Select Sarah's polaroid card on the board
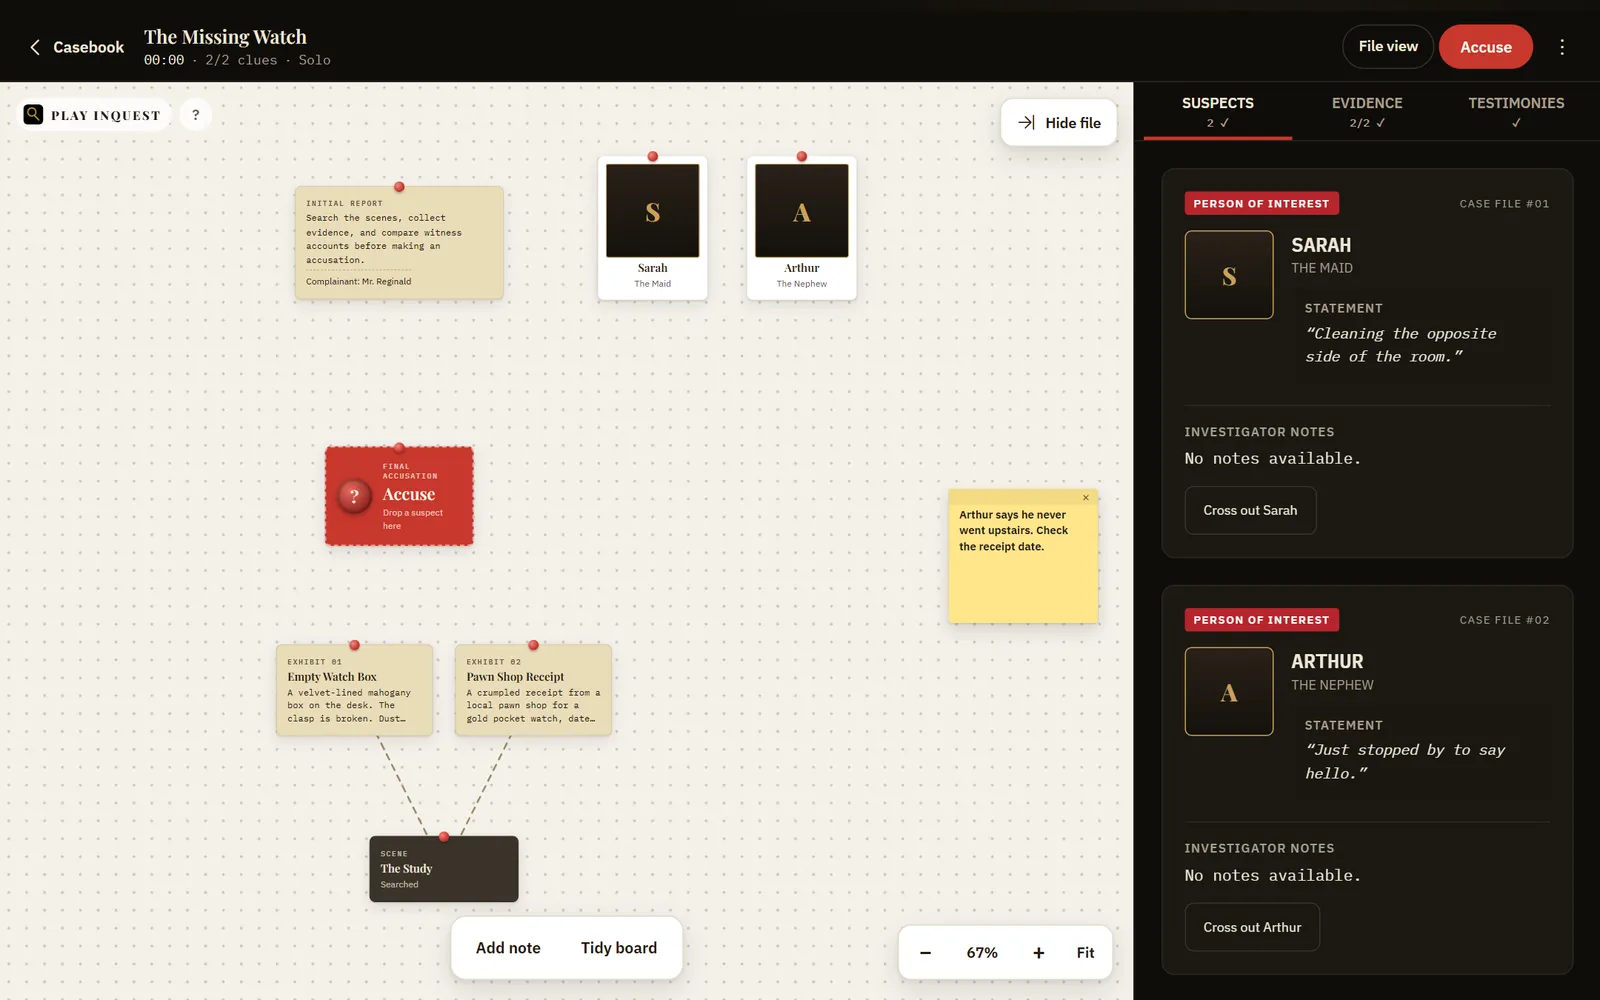This screenshot has height=1000, width=1600. tap(653, 228)
